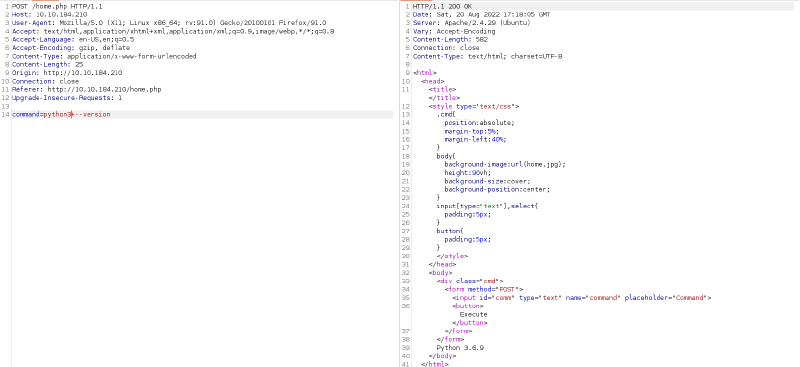
Task: Click the "POST /home.php HTTP/1.1" request line
Action: [57, 7]
